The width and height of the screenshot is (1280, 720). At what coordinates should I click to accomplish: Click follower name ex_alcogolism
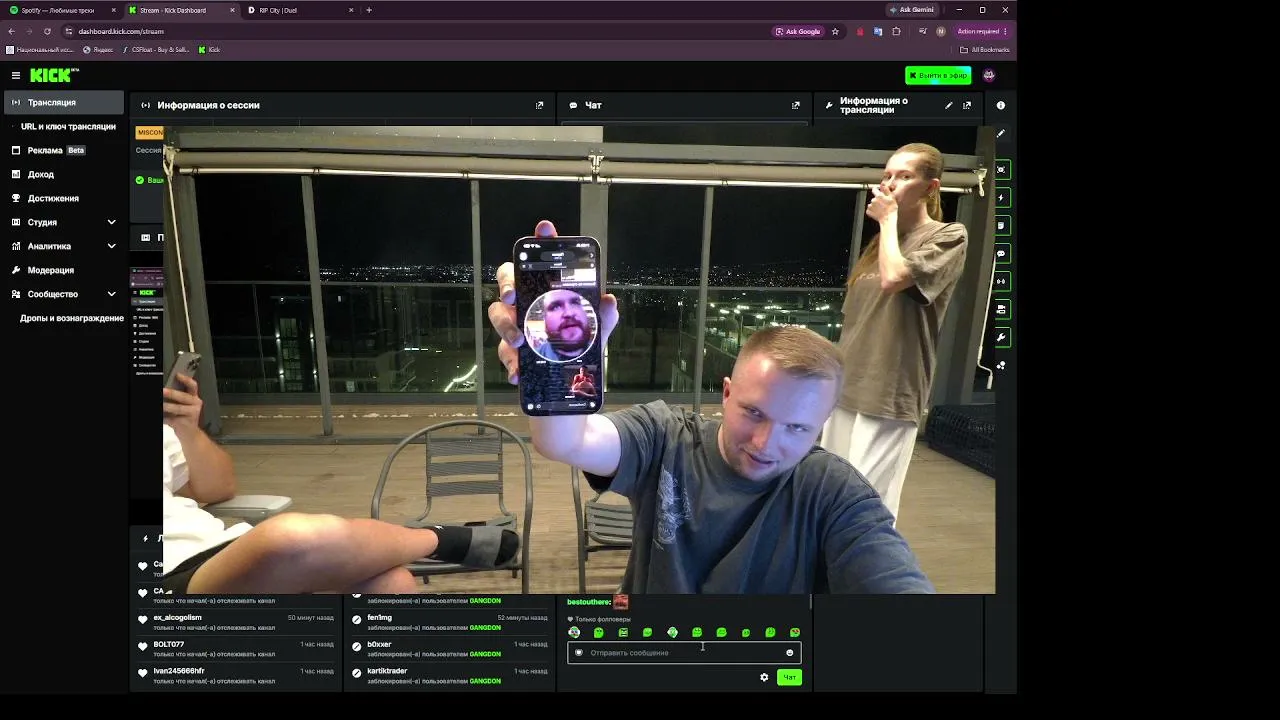click(177, 618)
